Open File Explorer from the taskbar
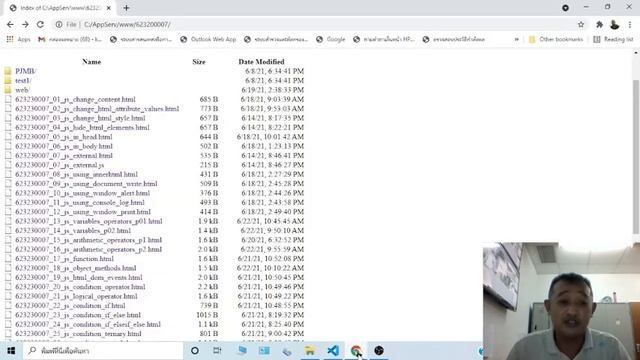Image resolution: width=640 pixels, height=360 pixels. click(310, 351)
